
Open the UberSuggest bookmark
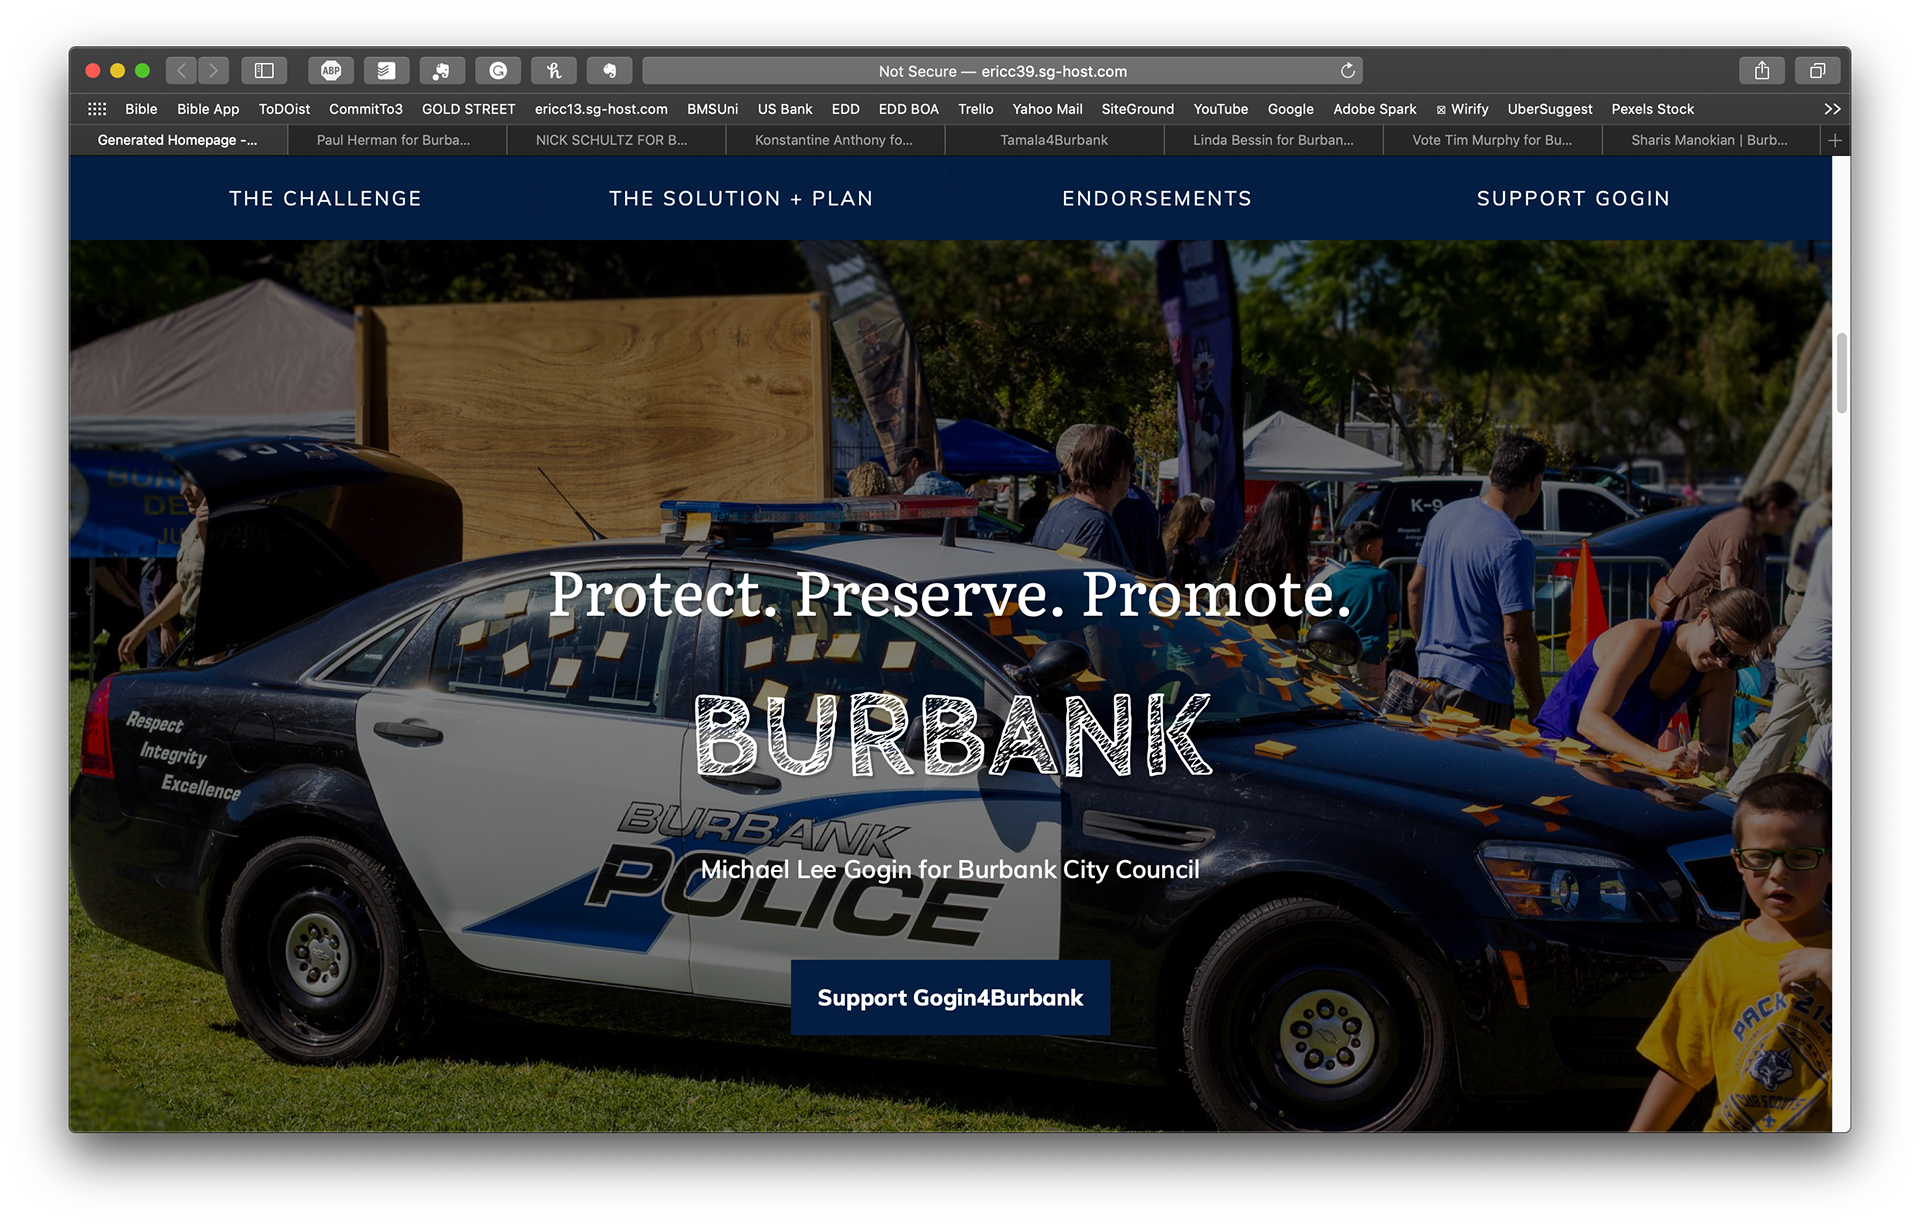tap(1549, 109)
